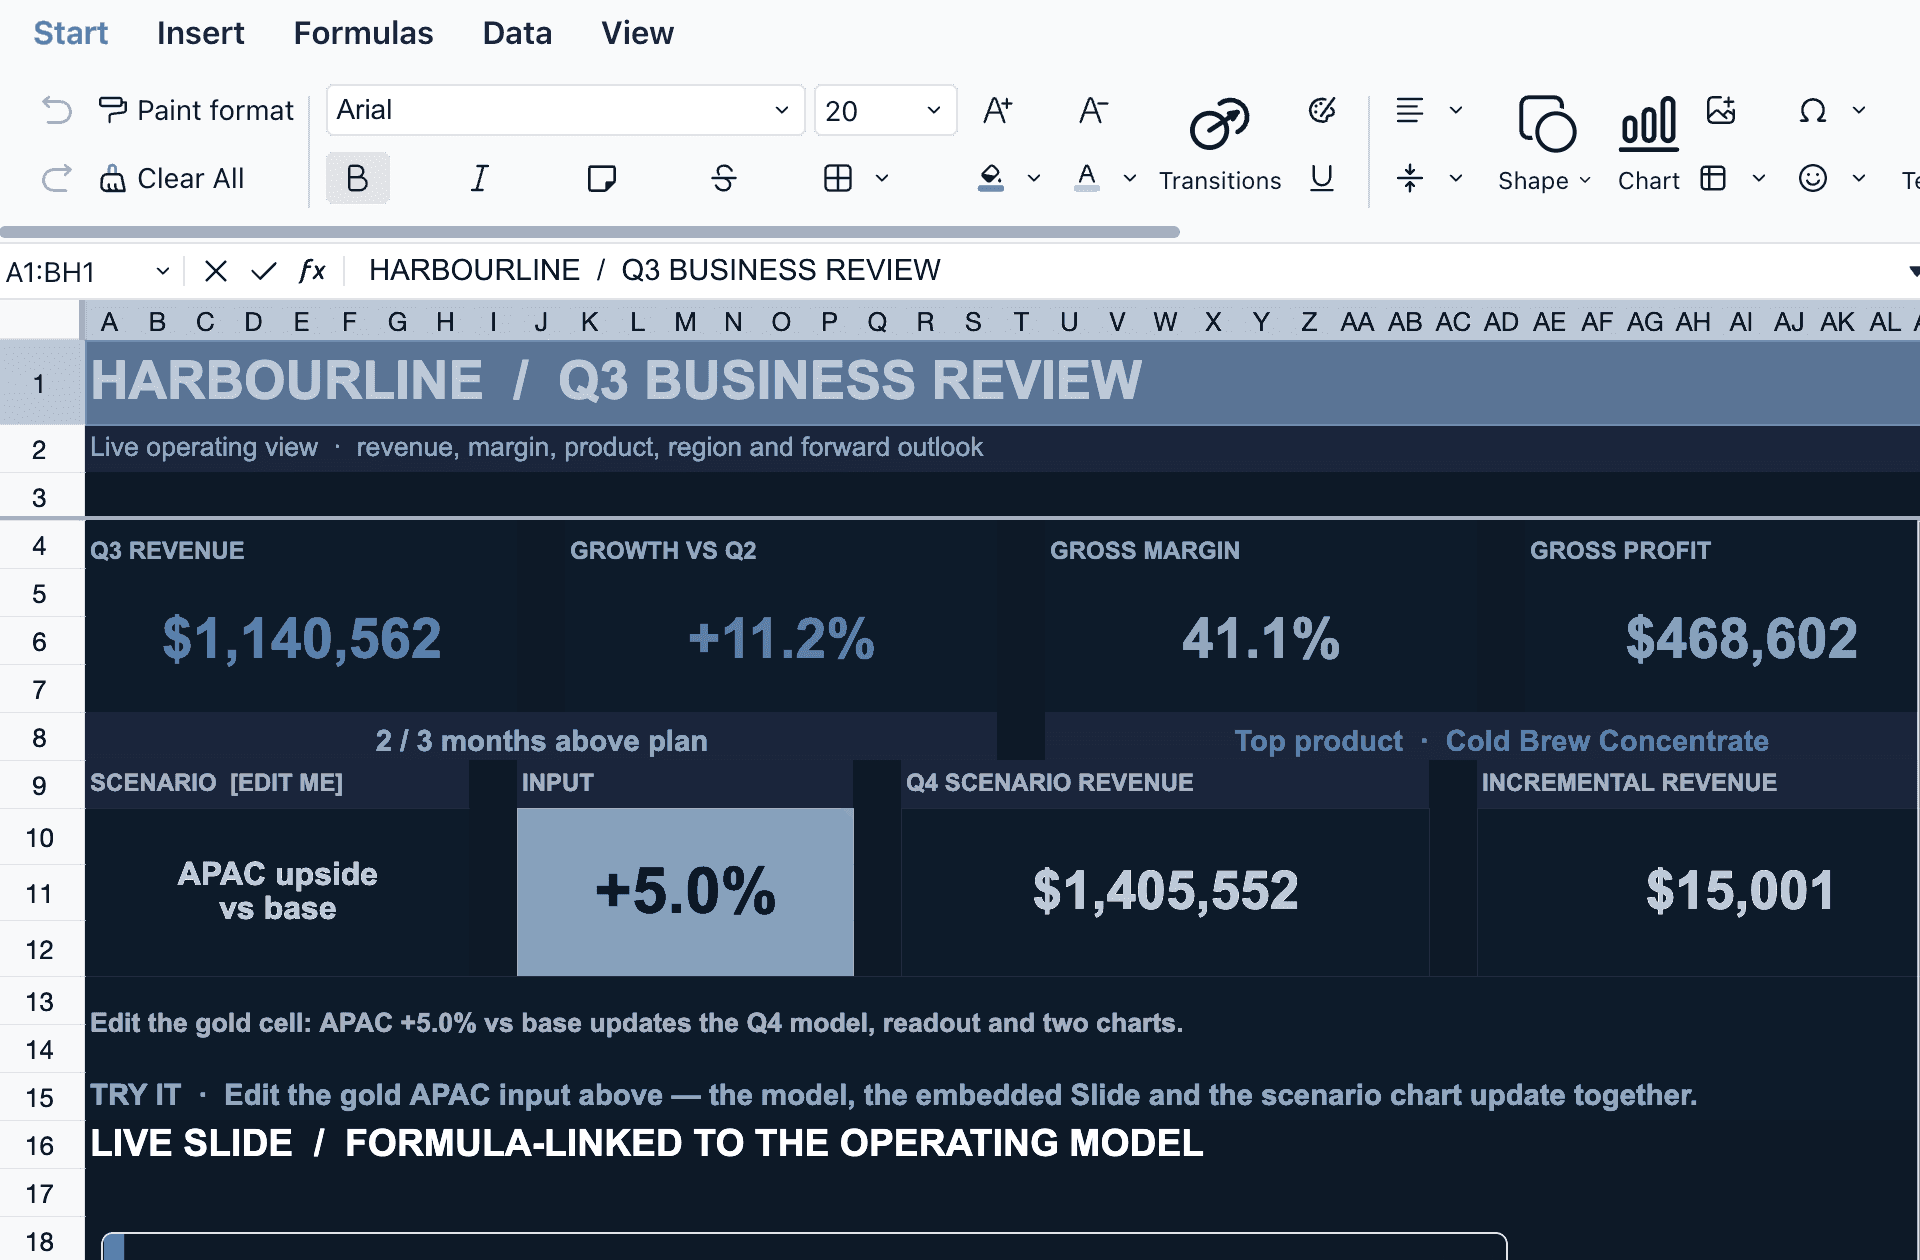Open the font size 20 dropdown
1920x1260 pixels.
click(x=885, y=110)
